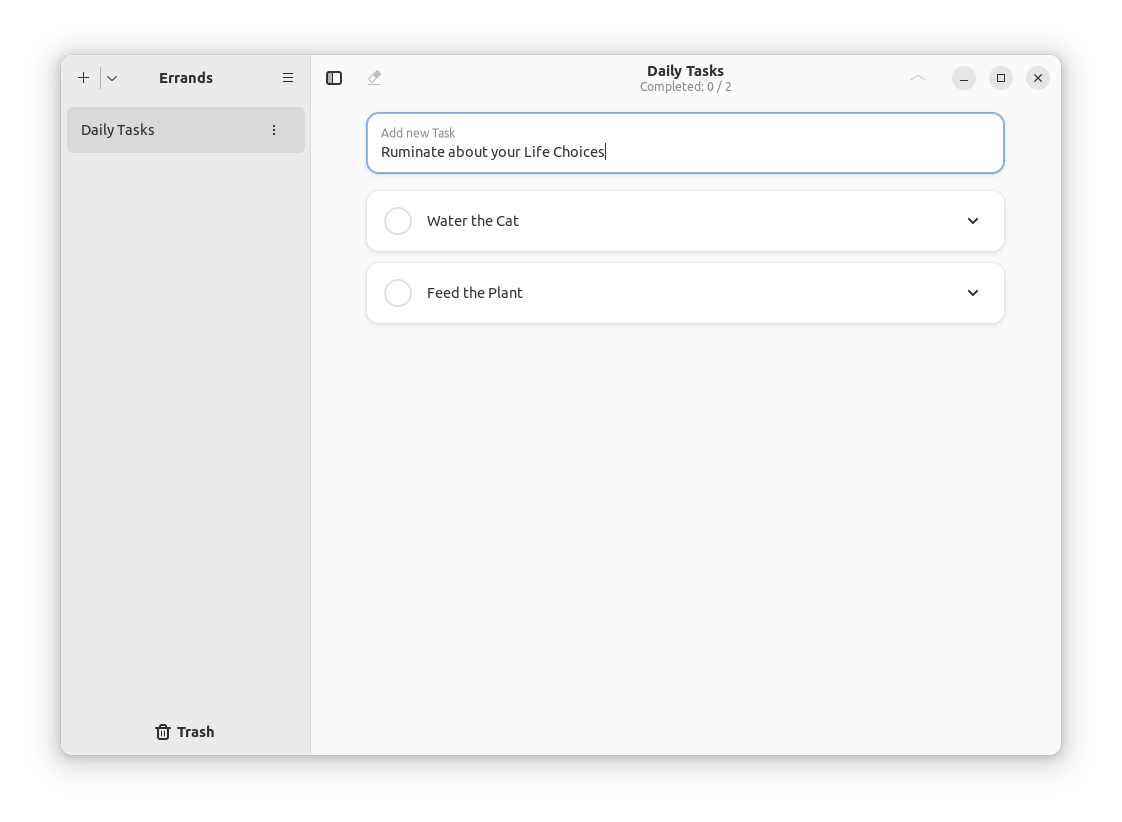Select the Daily Tasks list in the sidebar

tap(160, 129)
